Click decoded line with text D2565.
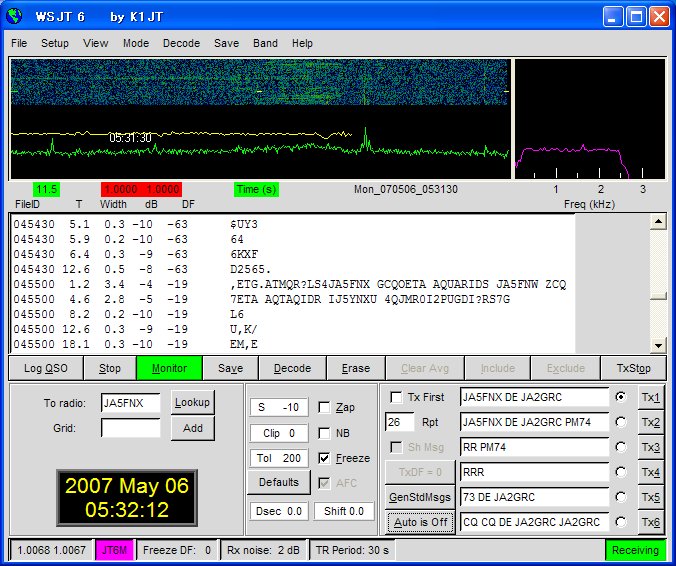The width and height of the screenshot is (676, 566). (x=142, y=269)
